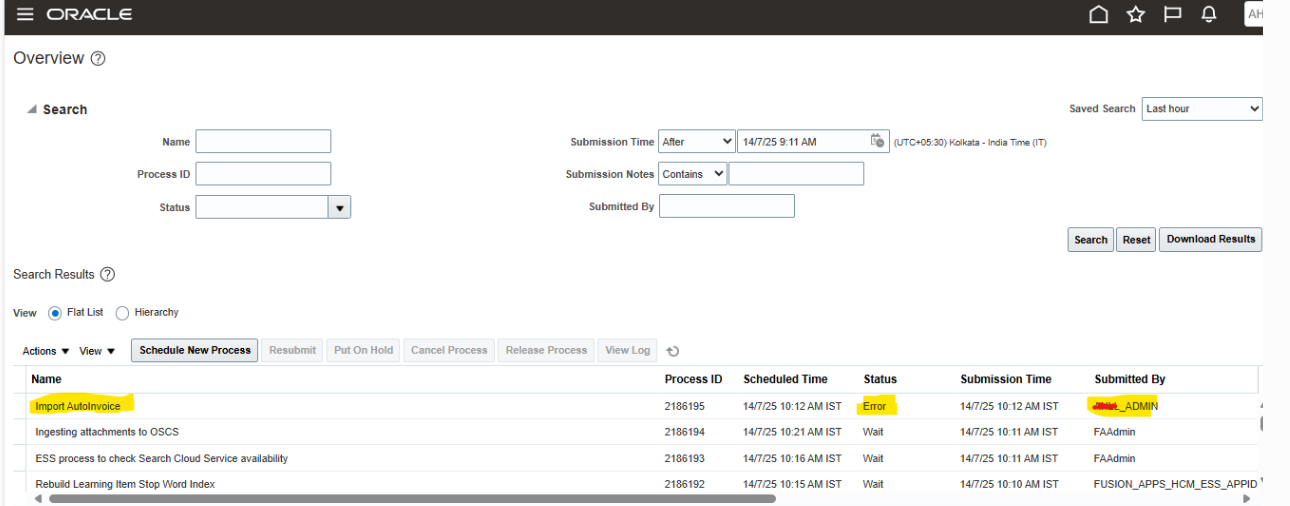Click process ID 2186195
The height and width of the screenshot is (506, 1290).
(685, 406)
